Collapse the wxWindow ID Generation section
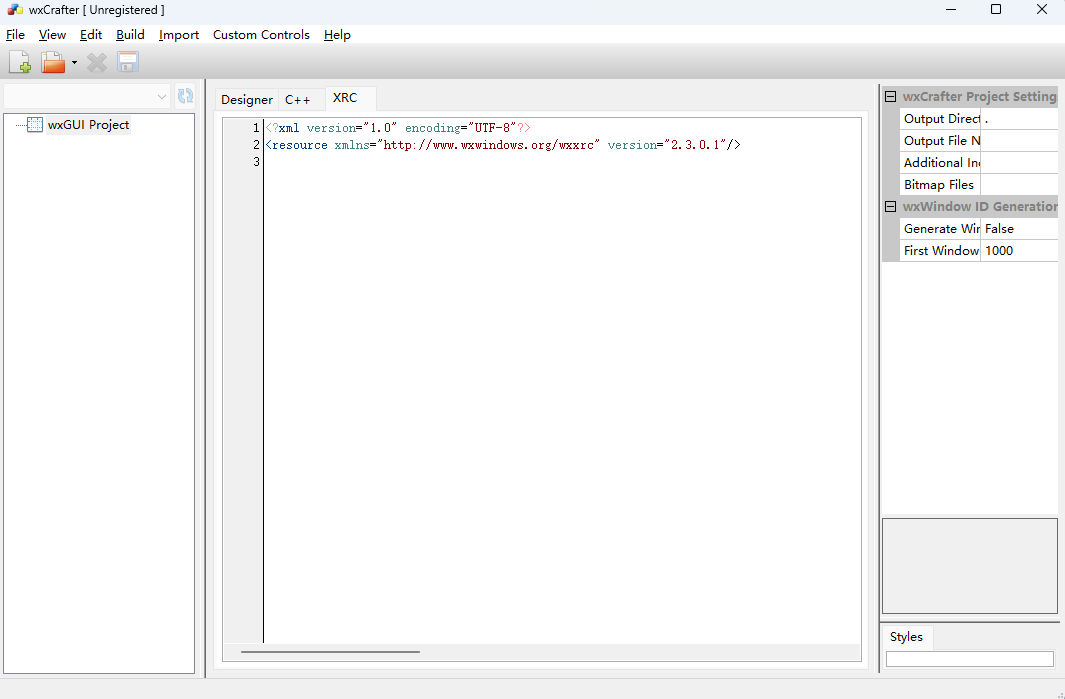Image resolution: width=1065 pixels, height=699 pixels. [x=890, y=207]
